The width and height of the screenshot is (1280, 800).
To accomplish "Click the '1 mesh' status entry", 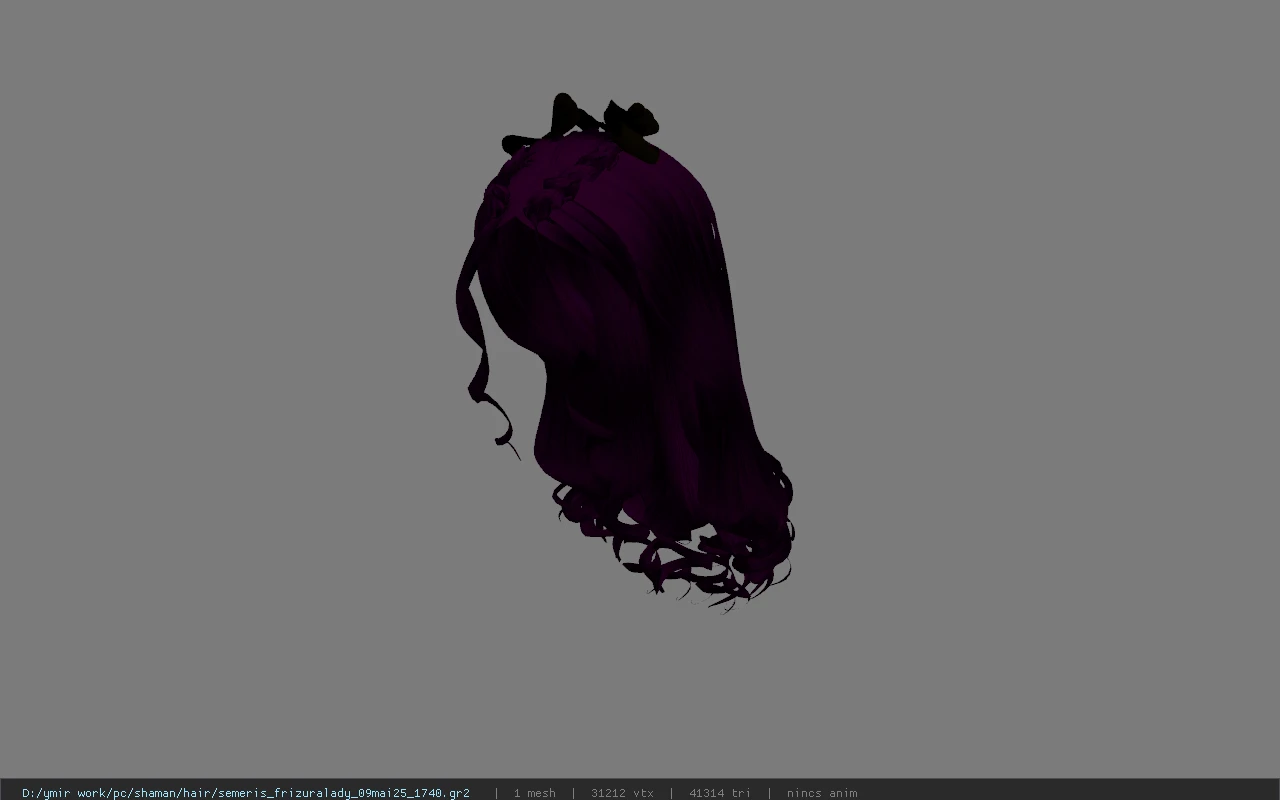I will pyautogui.click(x=535, y=793).
